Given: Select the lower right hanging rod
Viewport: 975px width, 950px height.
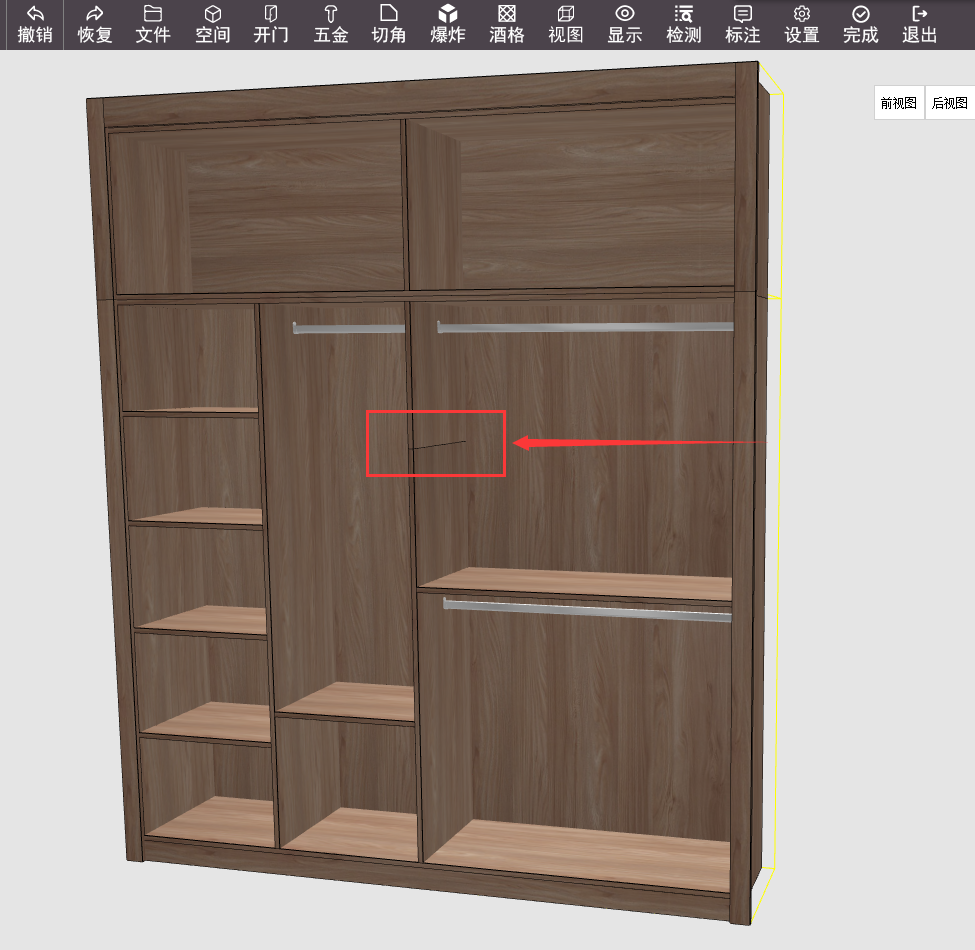Looking at the screenshot, I should pyautogui.click(x=587, y=609).
